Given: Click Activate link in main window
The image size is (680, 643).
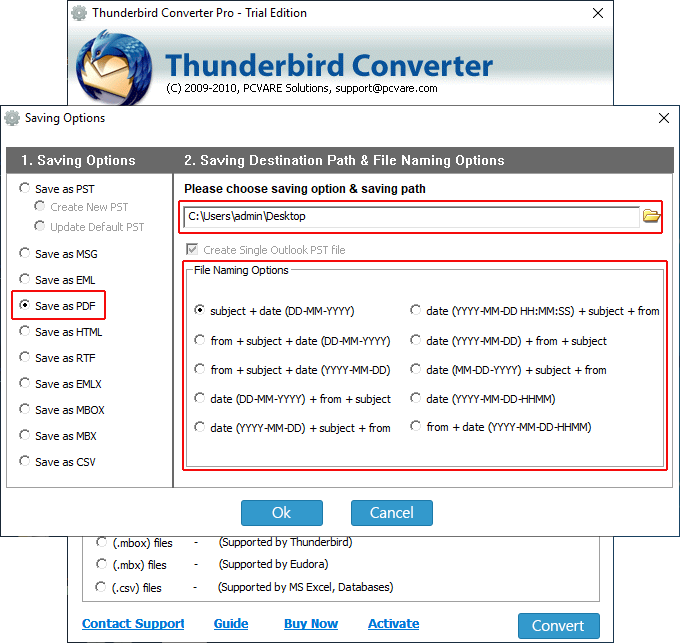Looking at the screenshot, I should 394,623.
